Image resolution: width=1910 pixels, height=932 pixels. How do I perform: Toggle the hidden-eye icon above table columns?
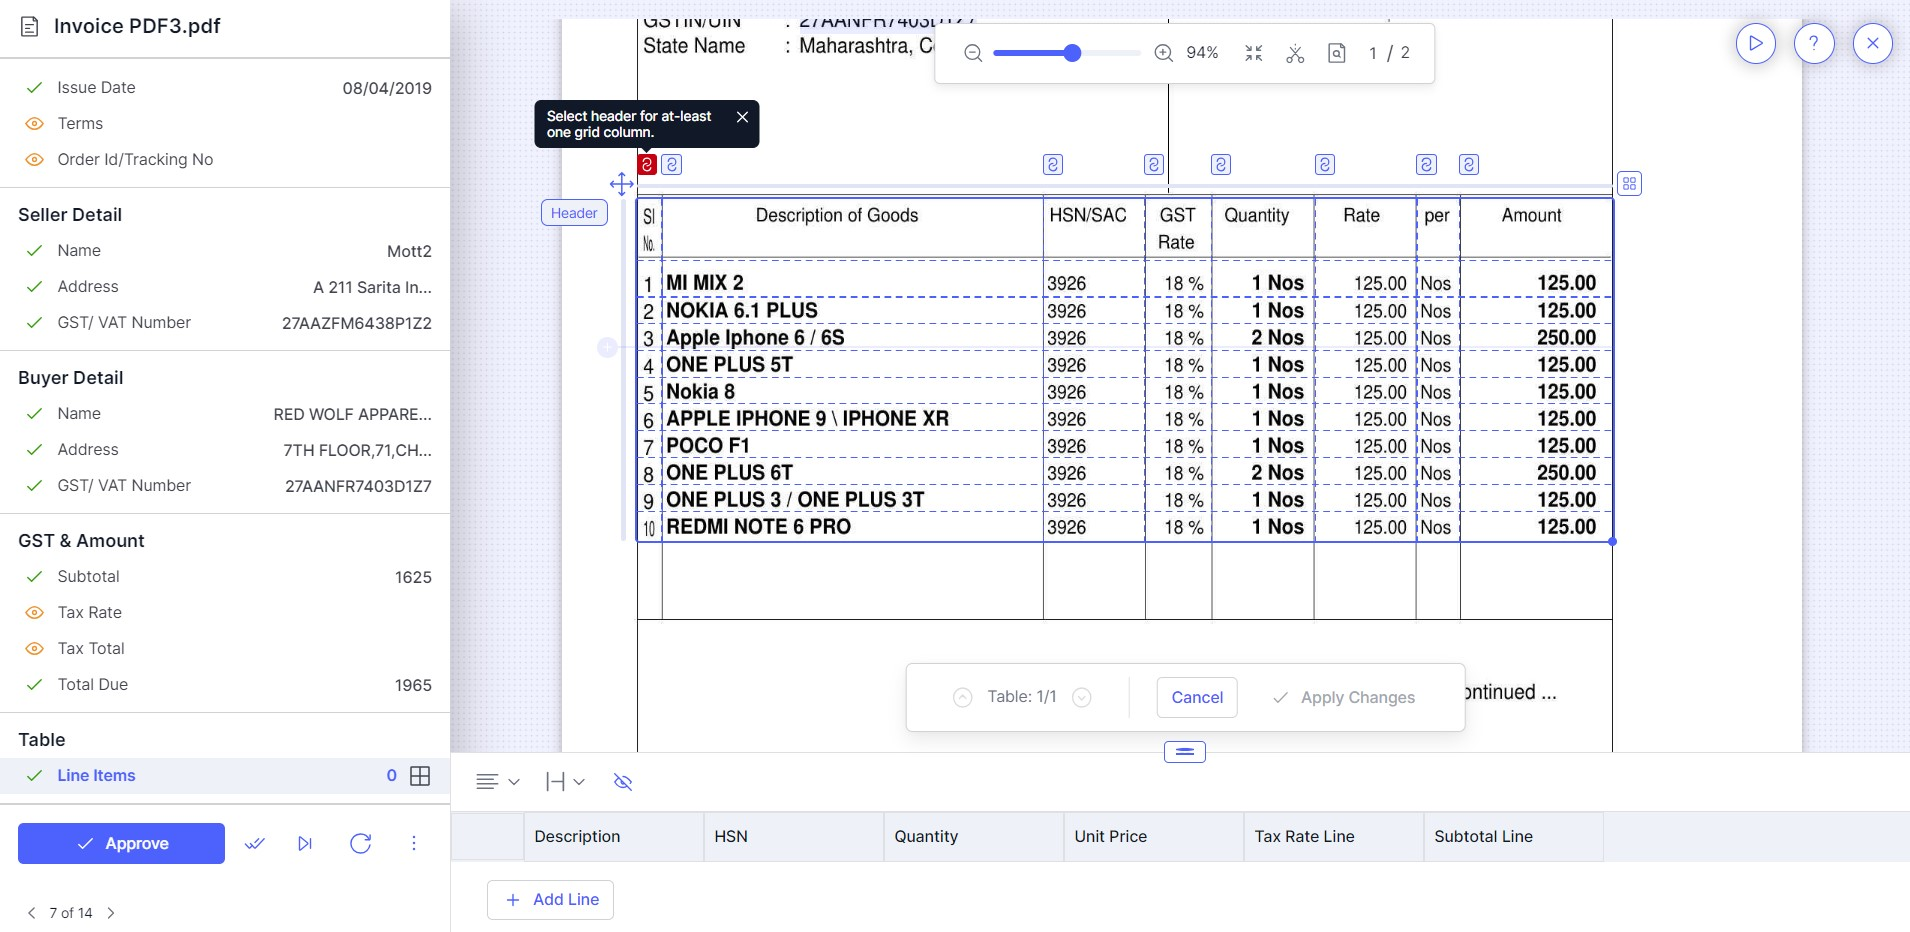tap(623, 782)
